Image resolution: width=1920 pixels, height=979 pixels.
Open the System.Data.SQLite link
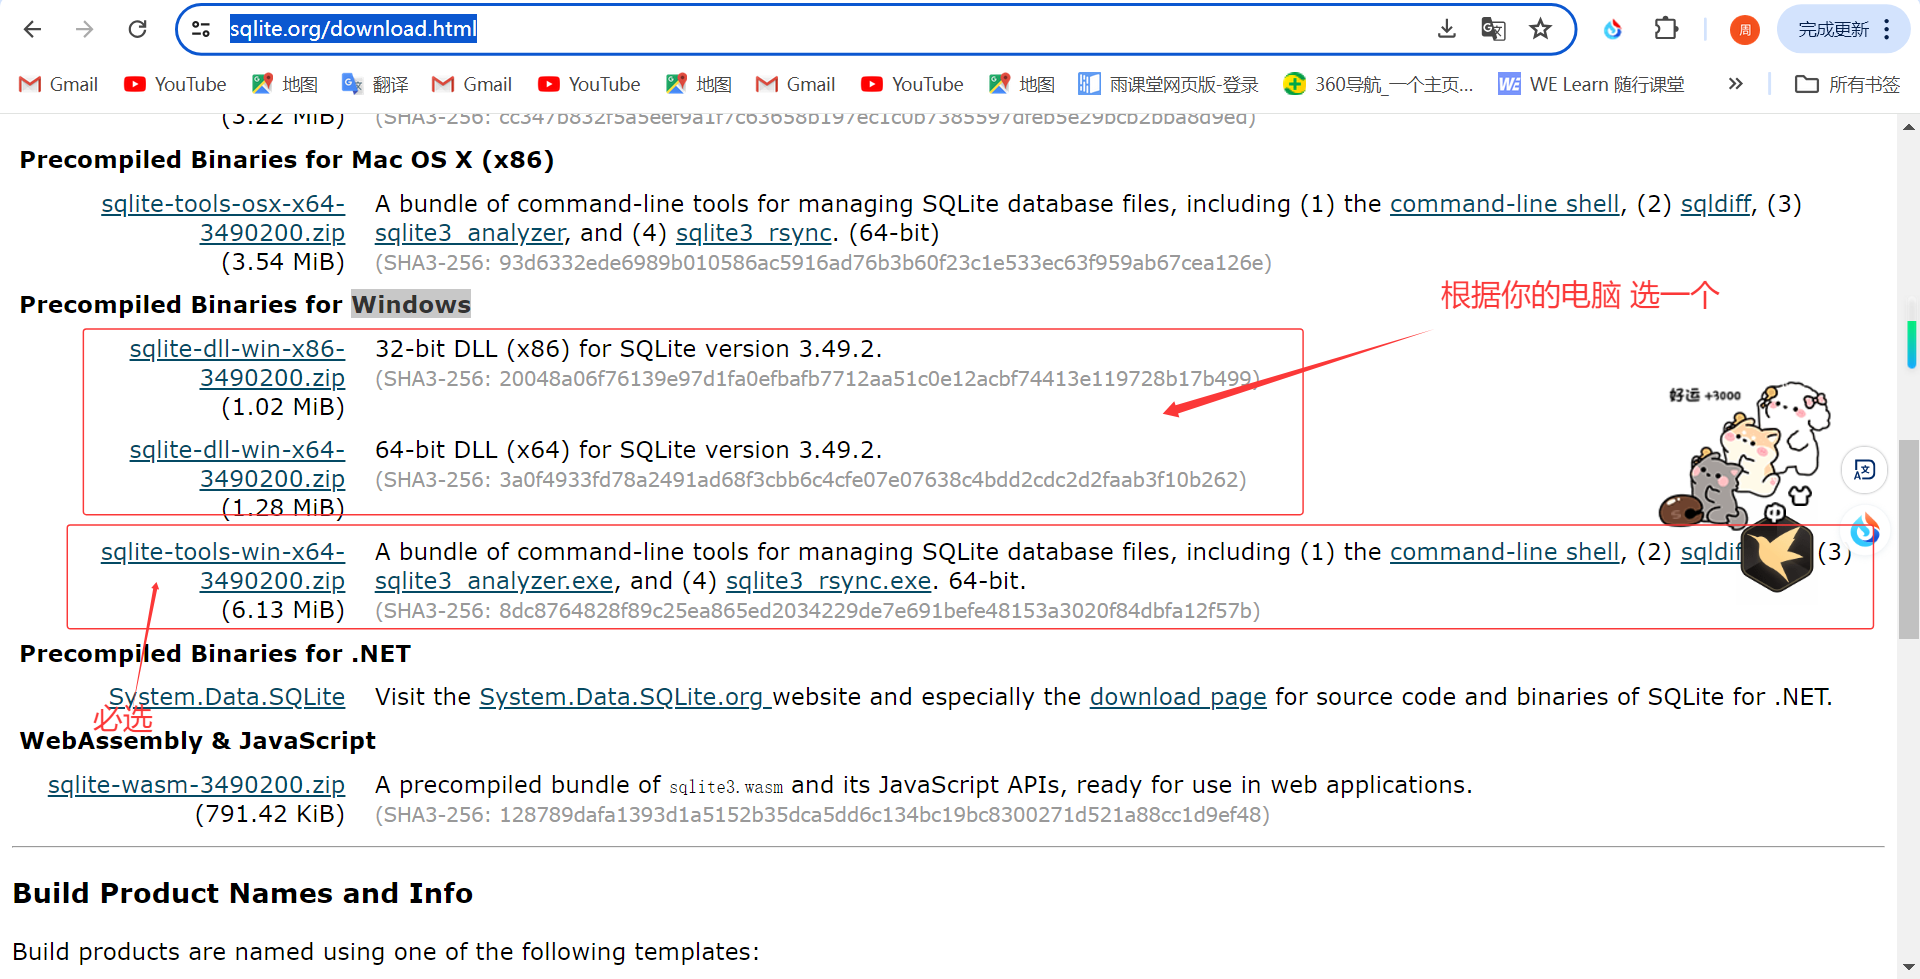[226, 697]
